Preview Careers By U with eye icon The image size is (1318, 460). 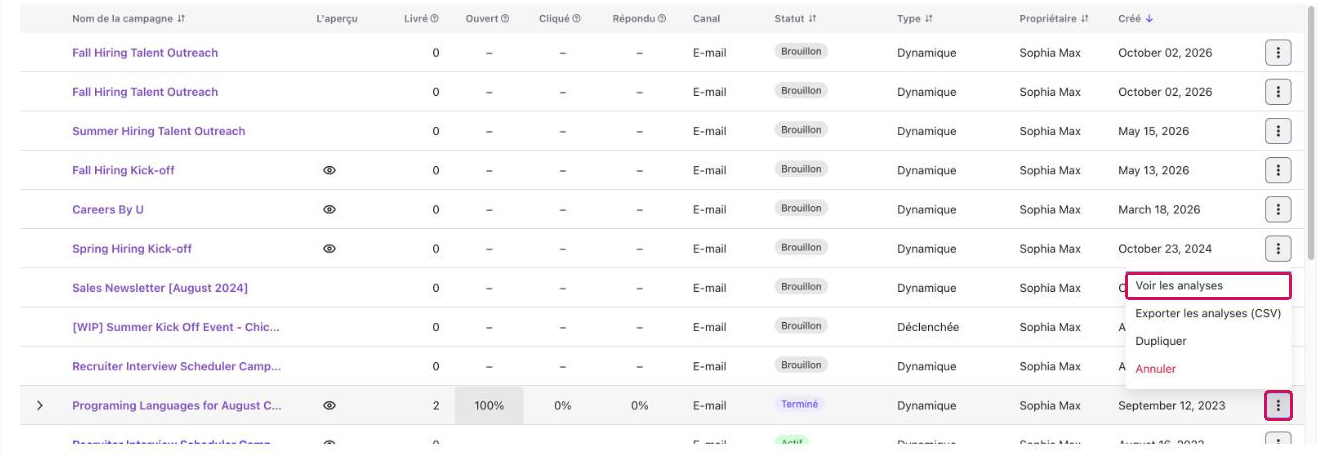(329, 209)
